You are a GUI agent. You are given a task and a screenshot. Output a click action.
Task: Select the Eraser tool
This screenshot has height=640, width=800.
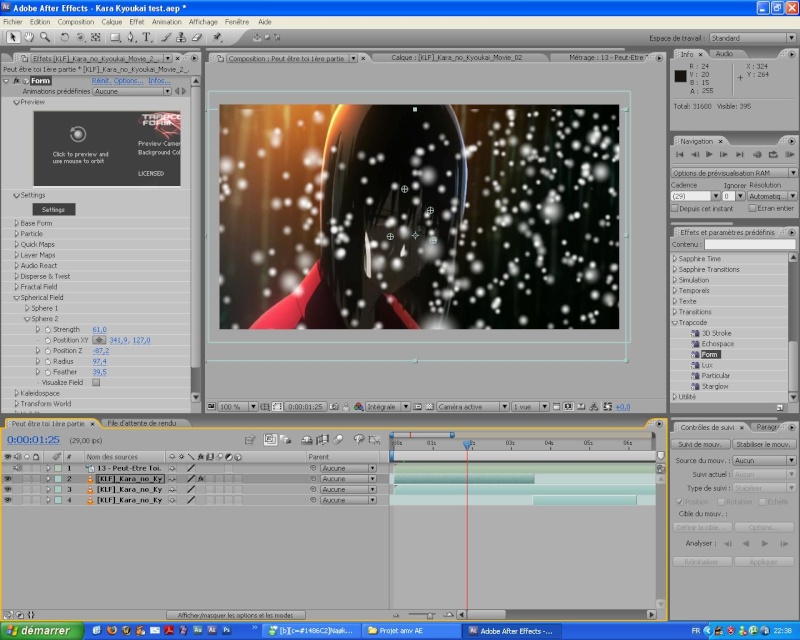click(x=197, y=37)
